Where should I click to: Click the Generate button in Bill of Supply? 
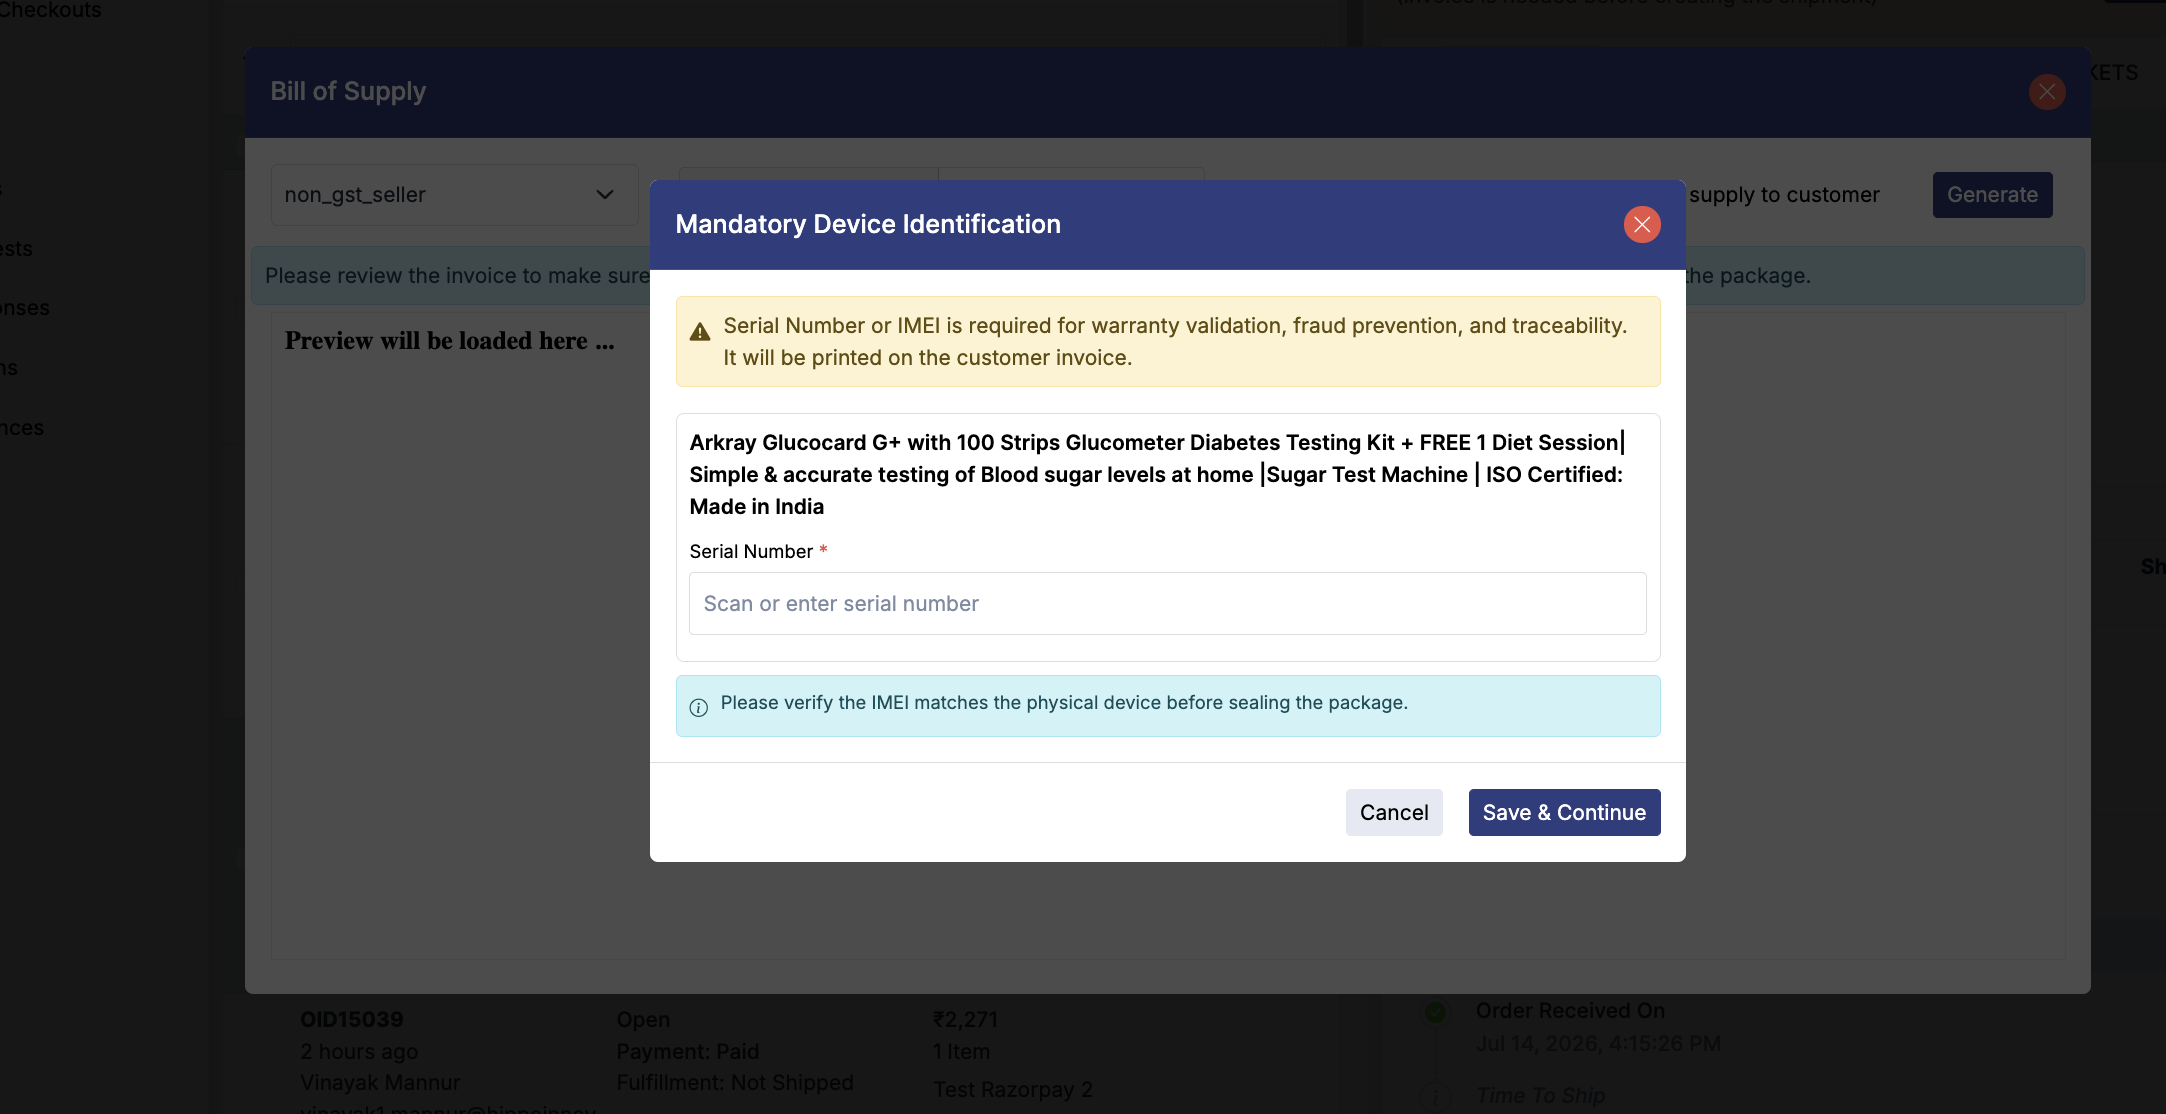coord(1992,194)
